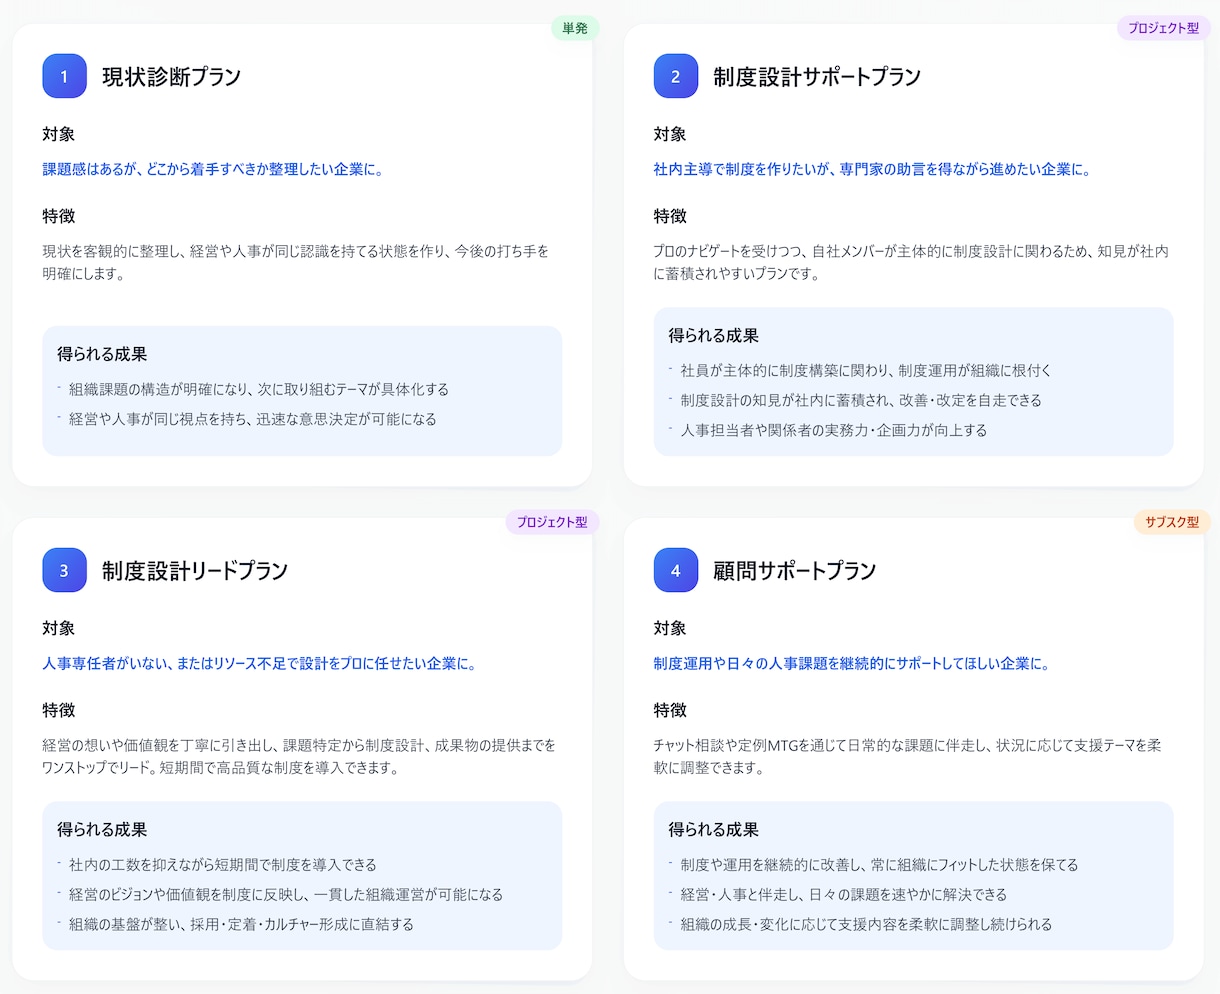The image size is (1220, 994).
Task: Click bullet 組織の成長・変化に応じて支援内容
Action: click(866, 925)
